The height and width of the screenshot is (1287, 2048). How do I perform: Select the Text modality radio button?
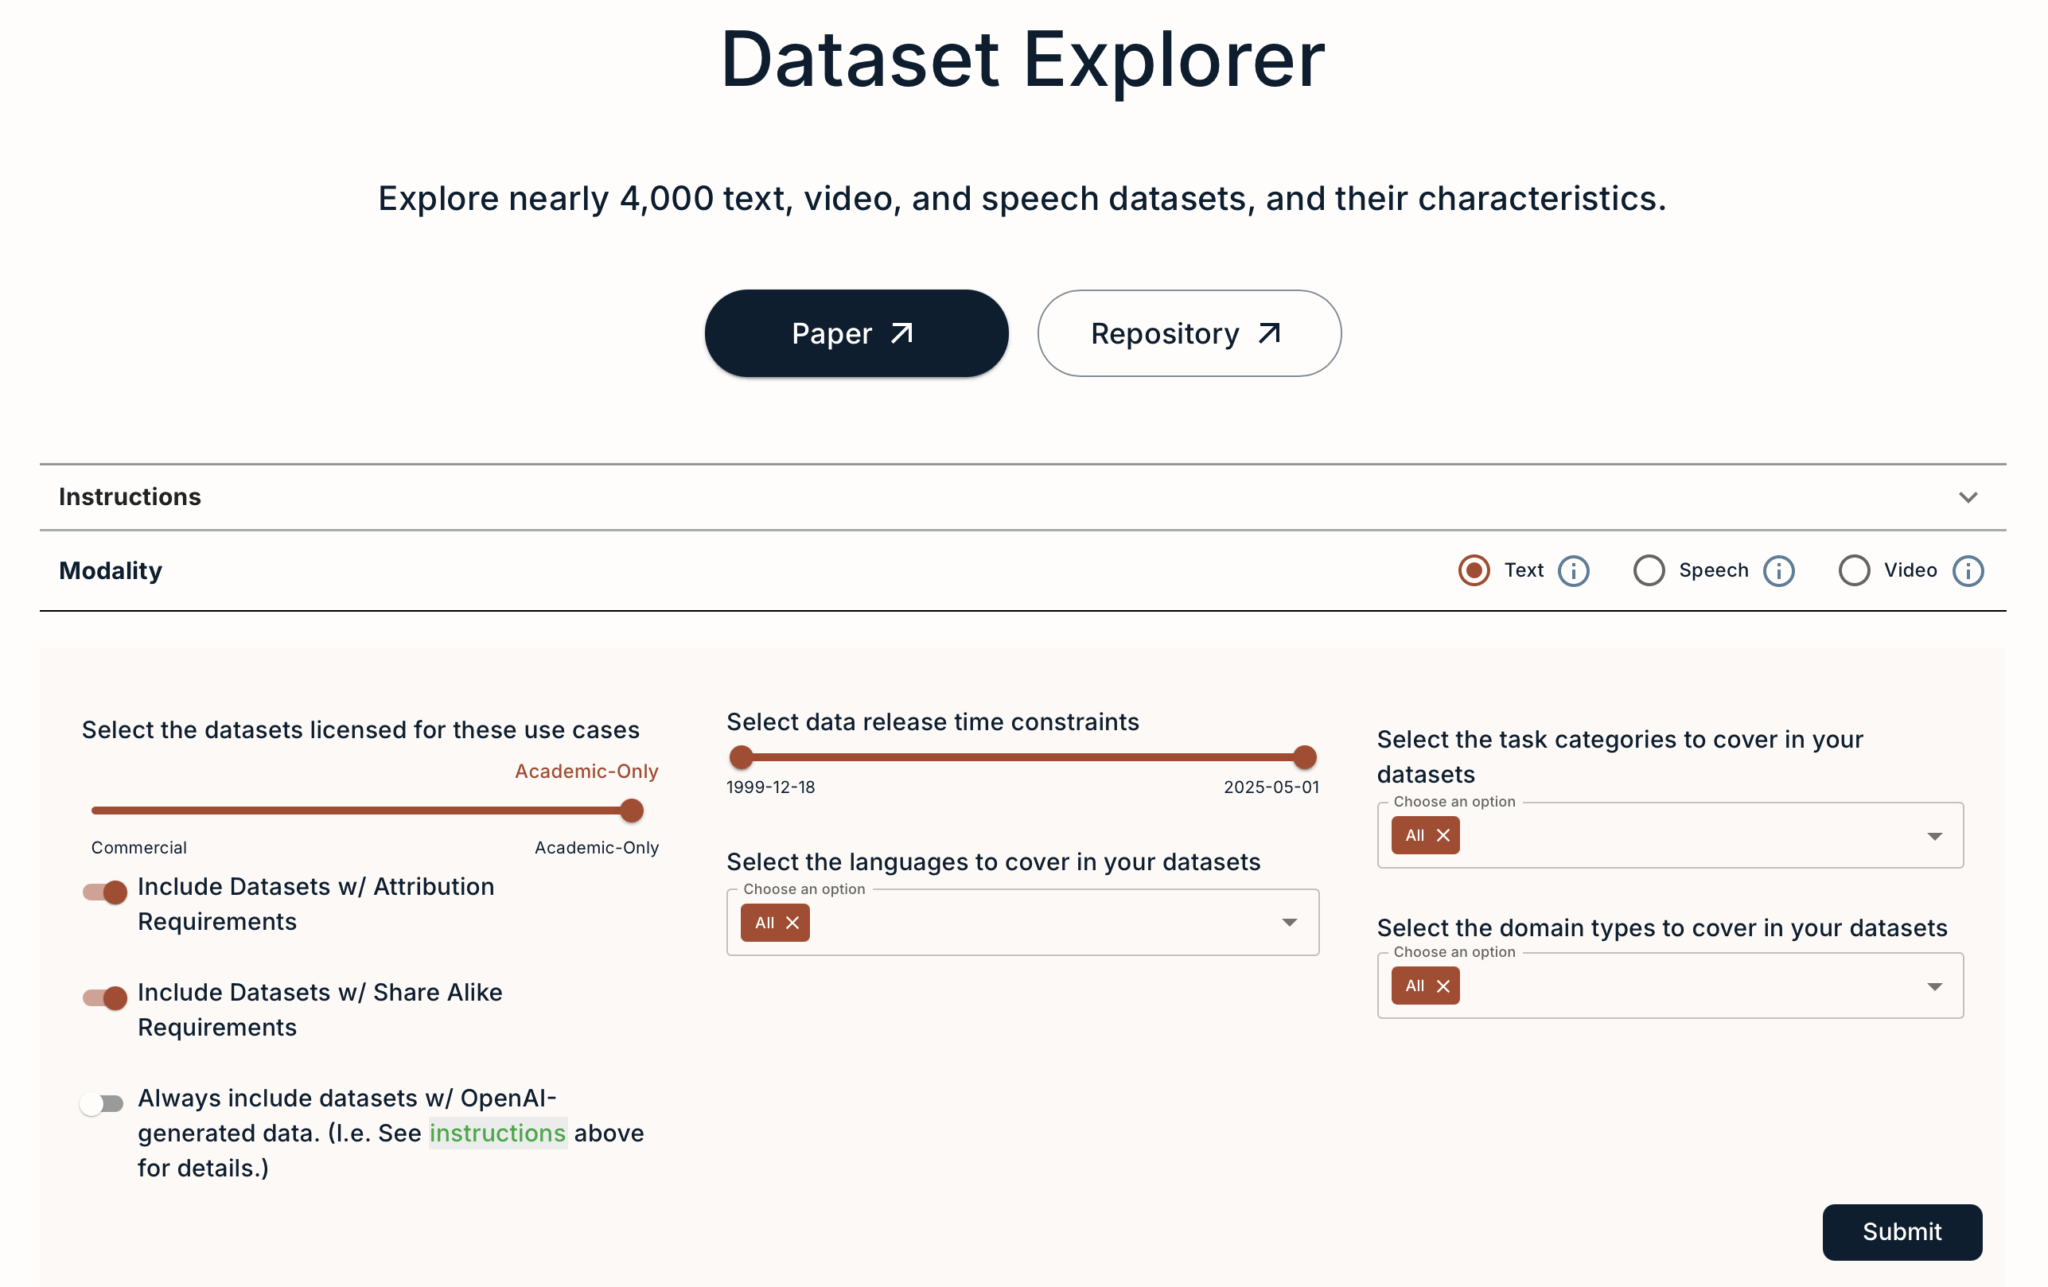1474,571
